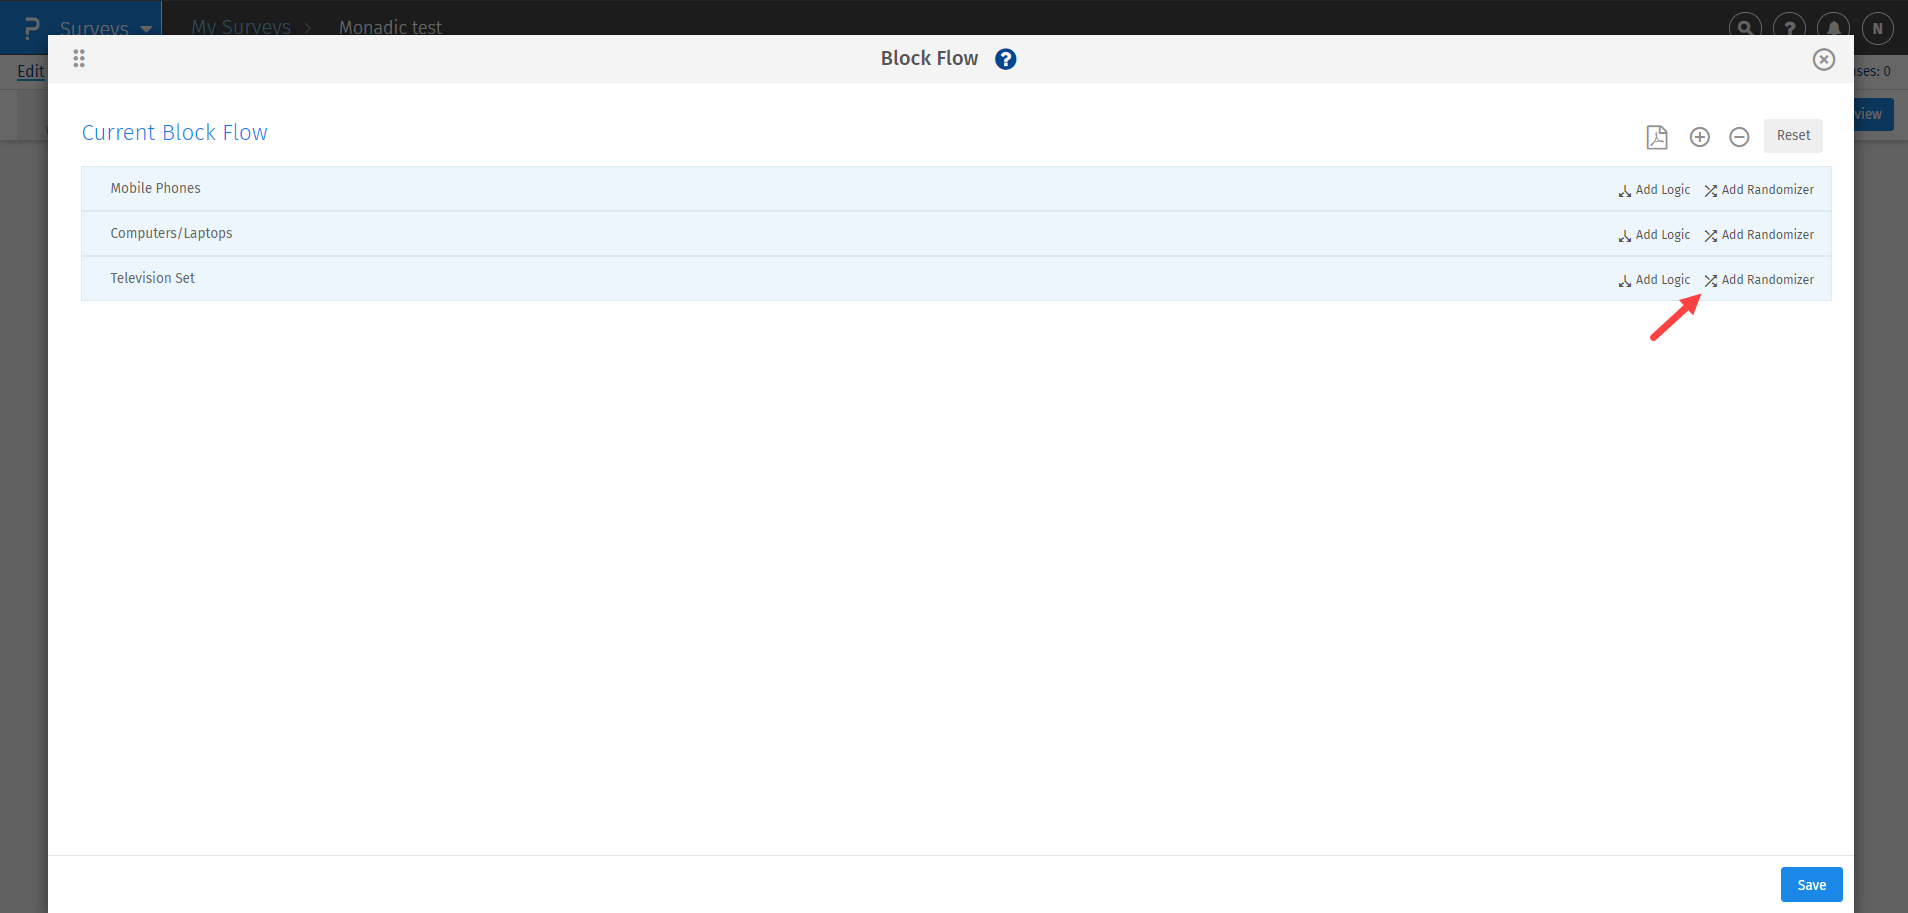Close the Block Flow modal
This screenshot has height=913, width=1908.
[1823, 59]
